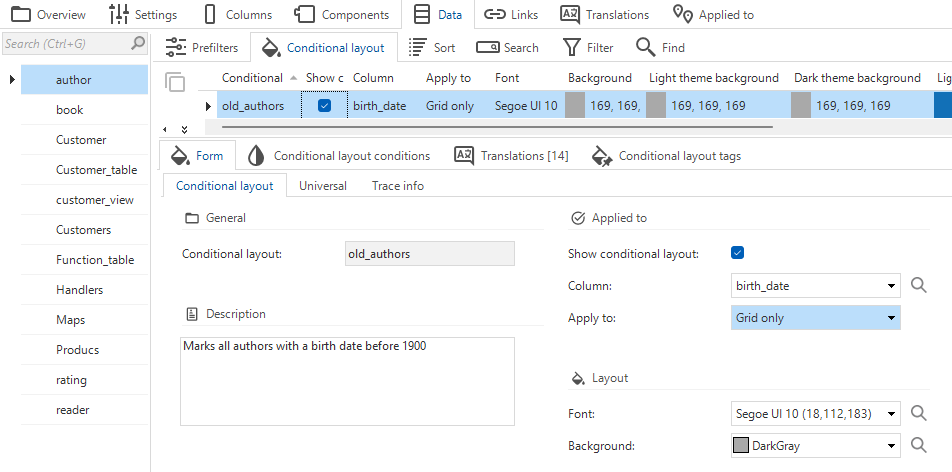This screenshot has height=472, width=952.
Task: Click the search magnifier in sidebar search box
Action: [x=138, y=43]
